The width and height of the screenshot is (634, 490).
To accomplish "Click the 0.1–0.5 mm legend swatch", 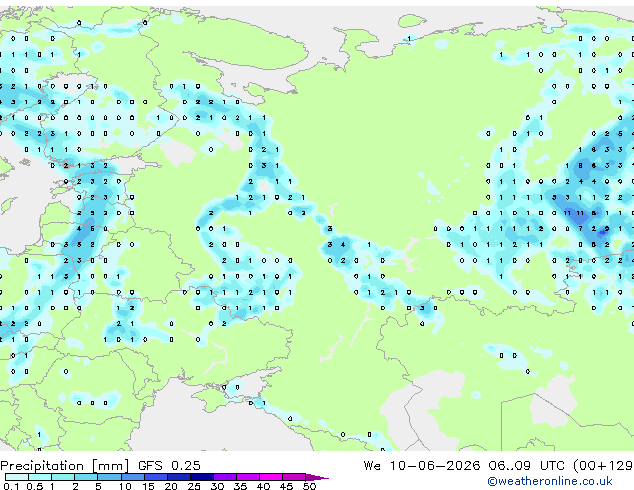I will pyautogui.click(x=17, y=477).
